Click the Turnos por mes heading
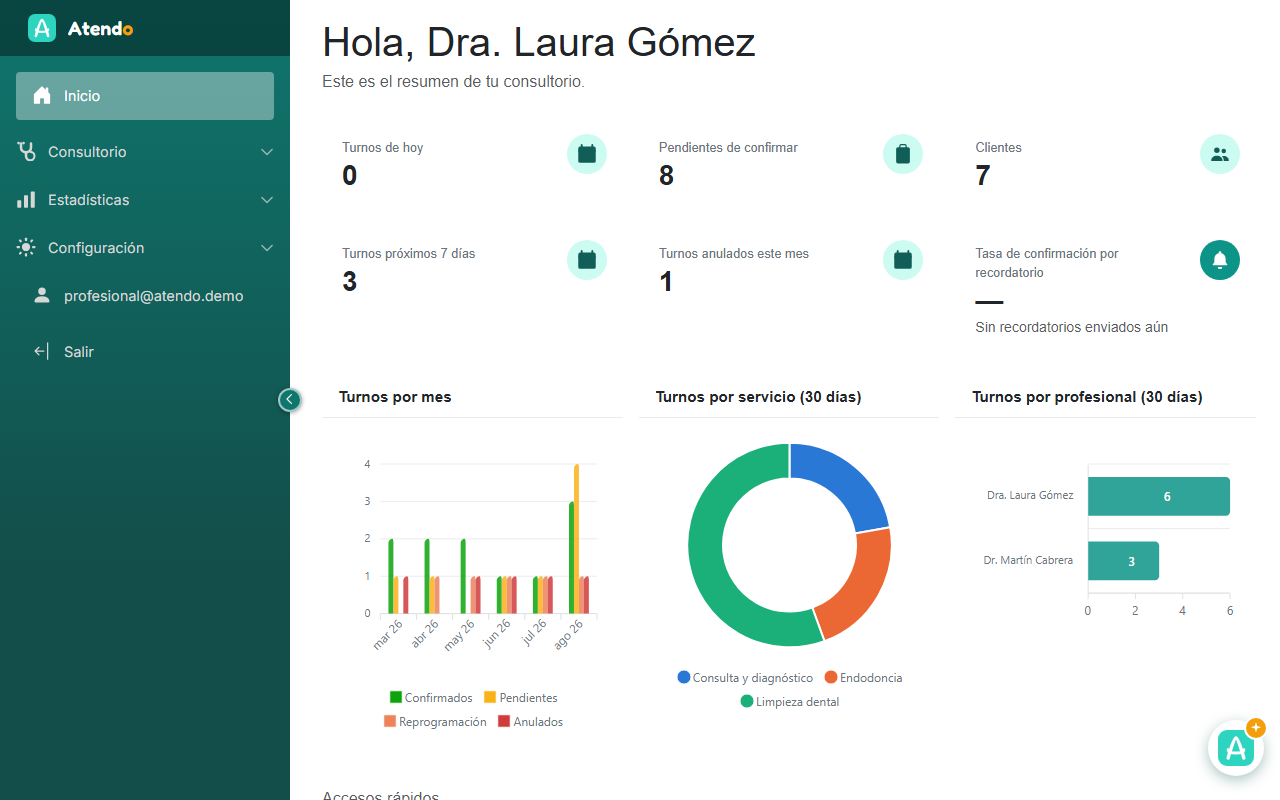 pos(395,397)
